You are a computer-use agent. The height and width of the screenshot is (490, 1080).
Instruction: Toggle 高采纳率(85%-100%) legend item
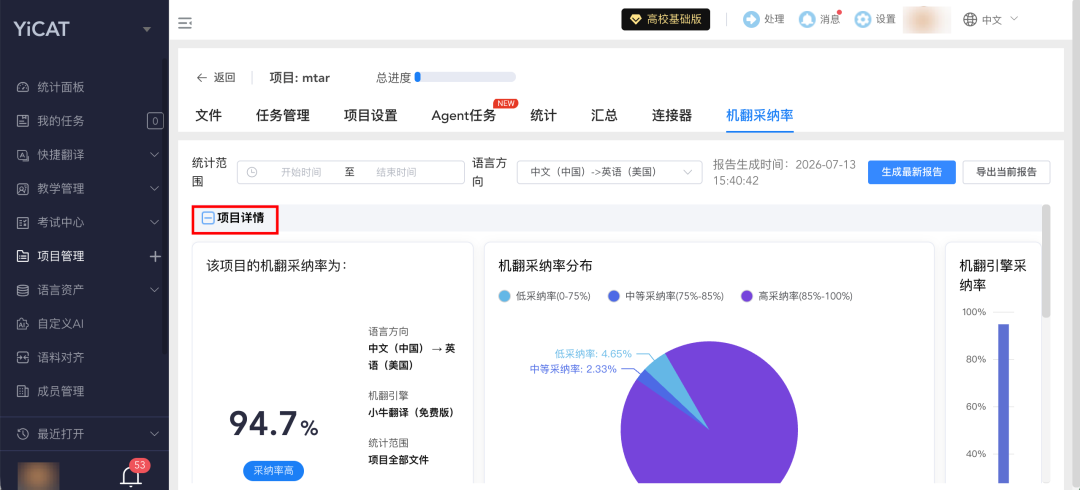click(797, 296)
